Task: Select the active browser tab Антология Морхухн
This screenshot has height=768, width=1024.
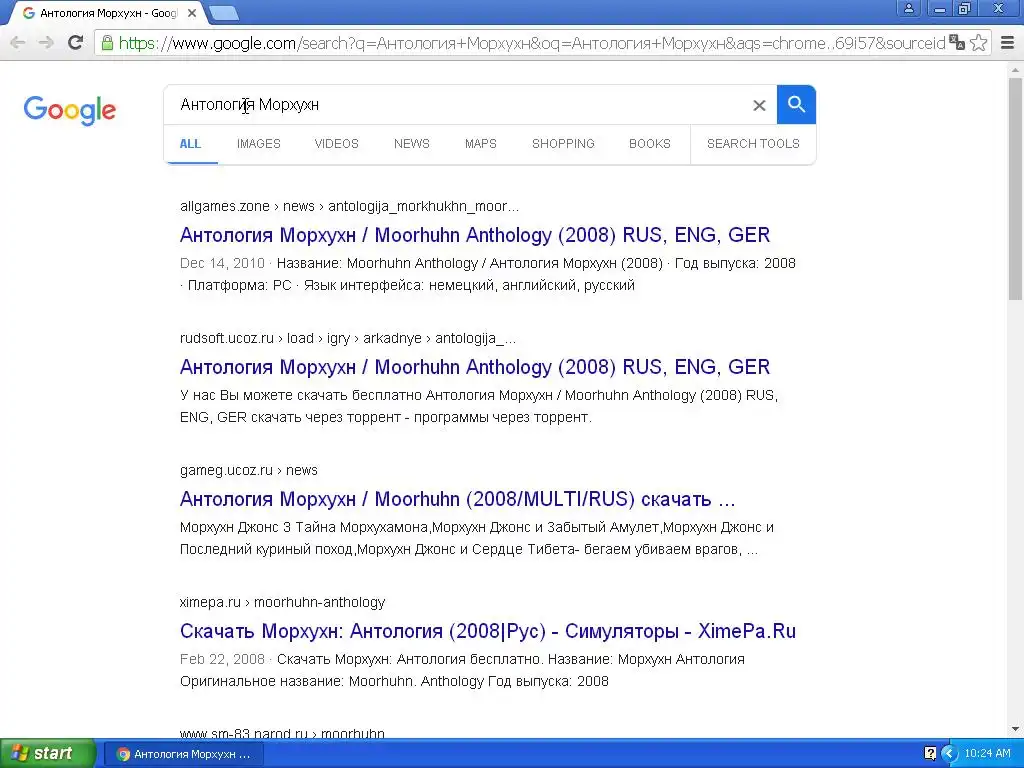Action: 108,13
